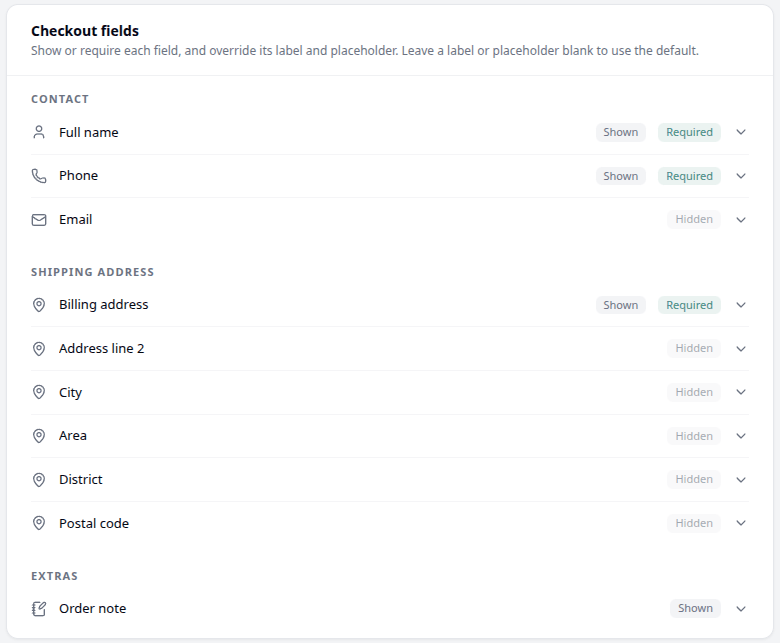Click the Checkout fields heading
Screen dimensions: 780x643
tap(85, 31)
